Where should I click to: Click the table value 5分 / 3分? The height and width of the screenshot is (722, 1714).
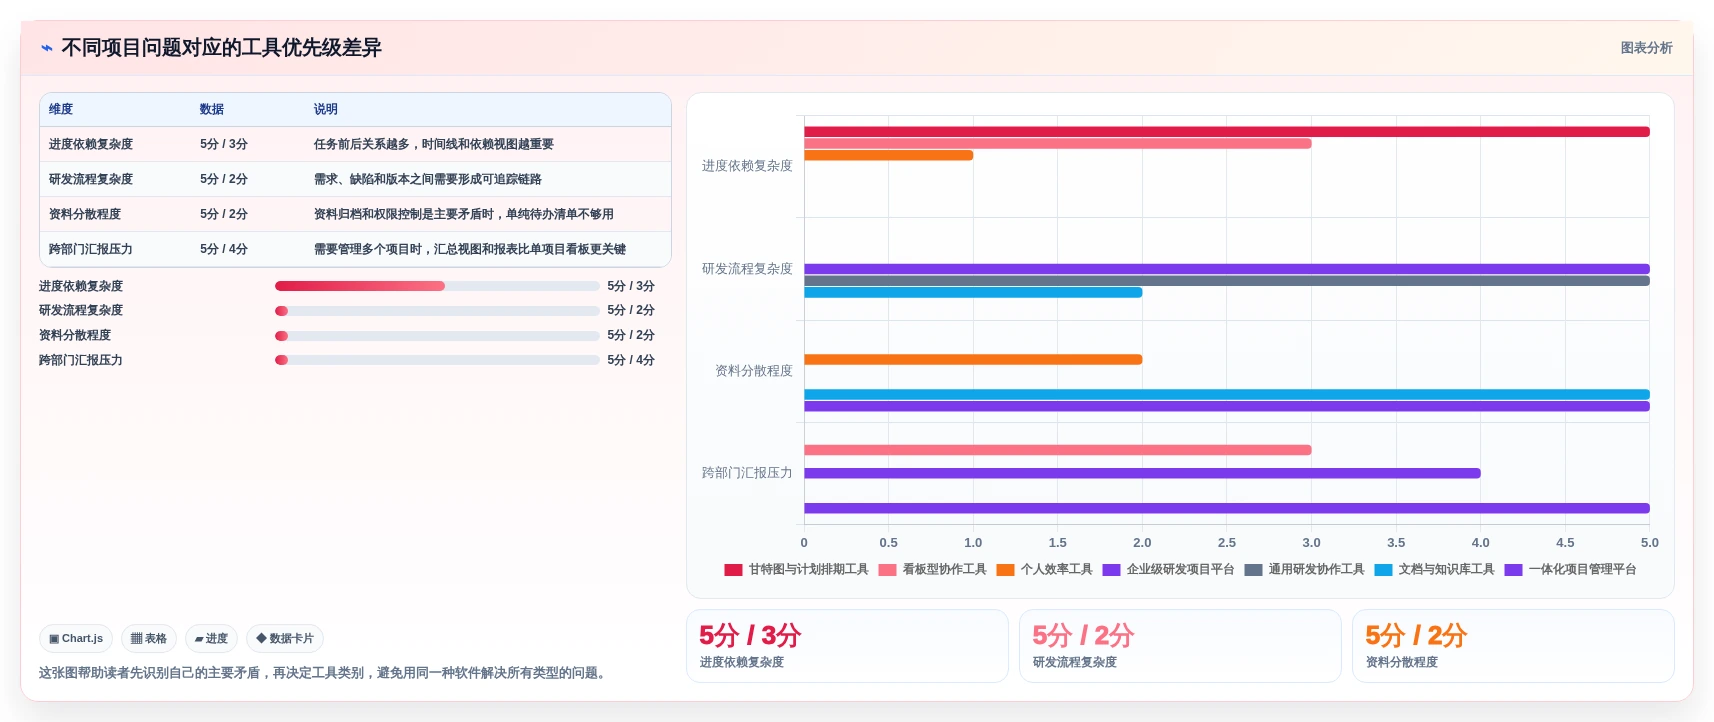224,144
